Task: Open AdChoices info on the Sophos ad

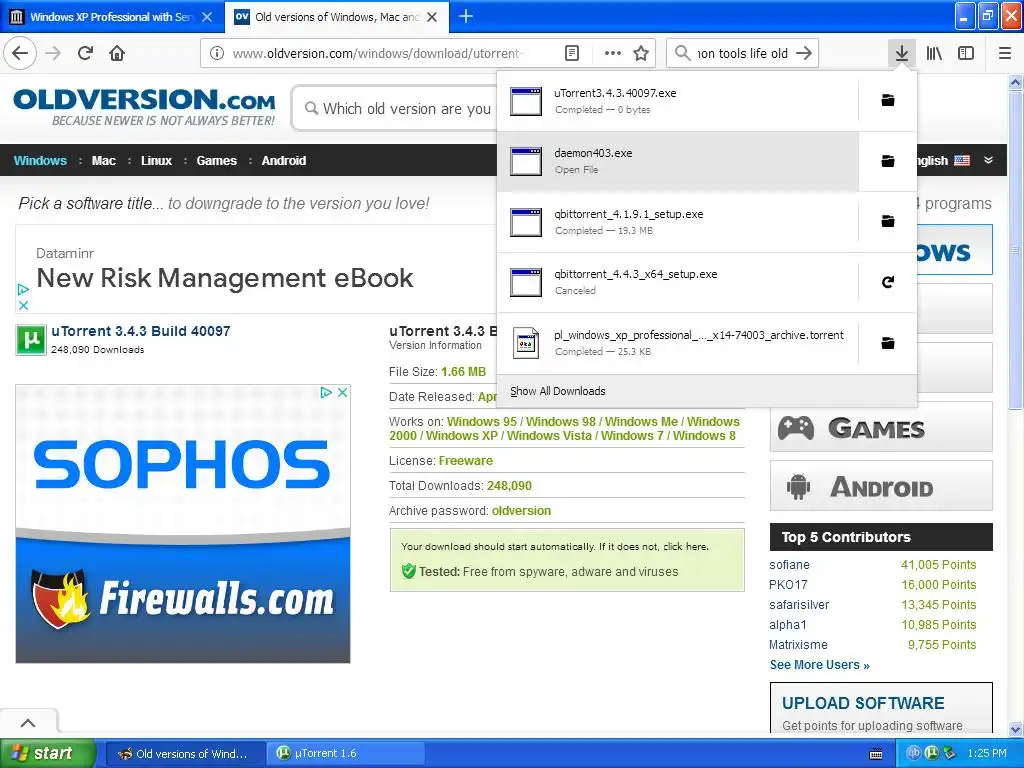Action: (x=326, y=392)
